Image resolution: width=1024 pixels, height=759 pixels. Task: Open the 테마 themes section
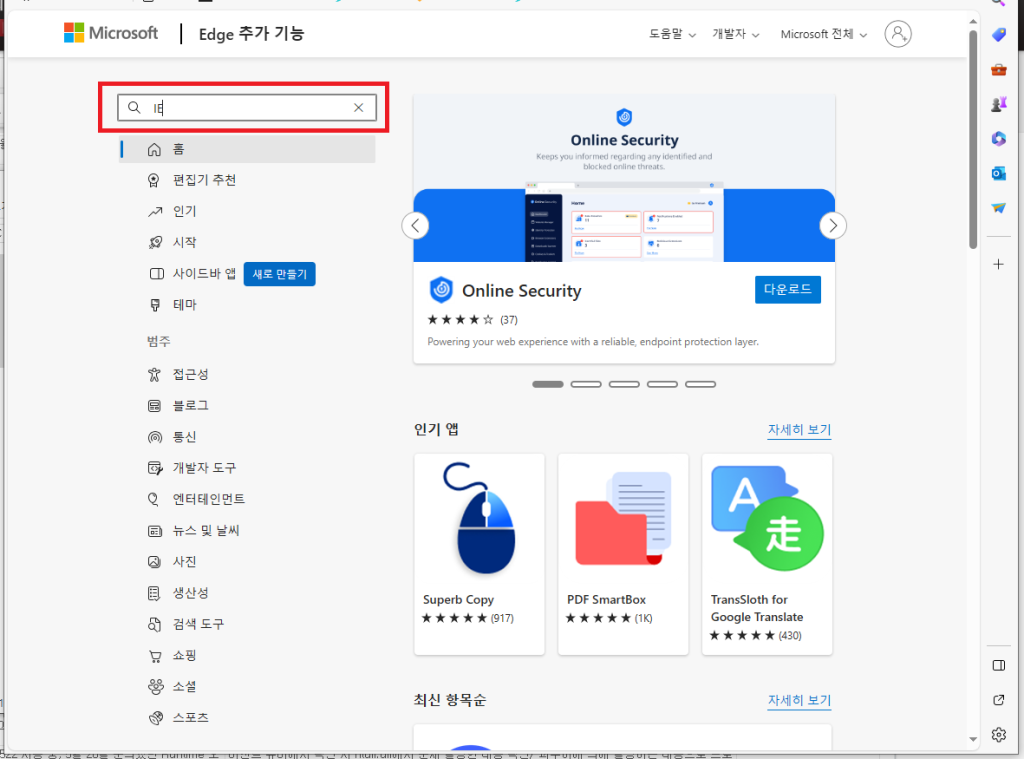[x=184, y=304]
